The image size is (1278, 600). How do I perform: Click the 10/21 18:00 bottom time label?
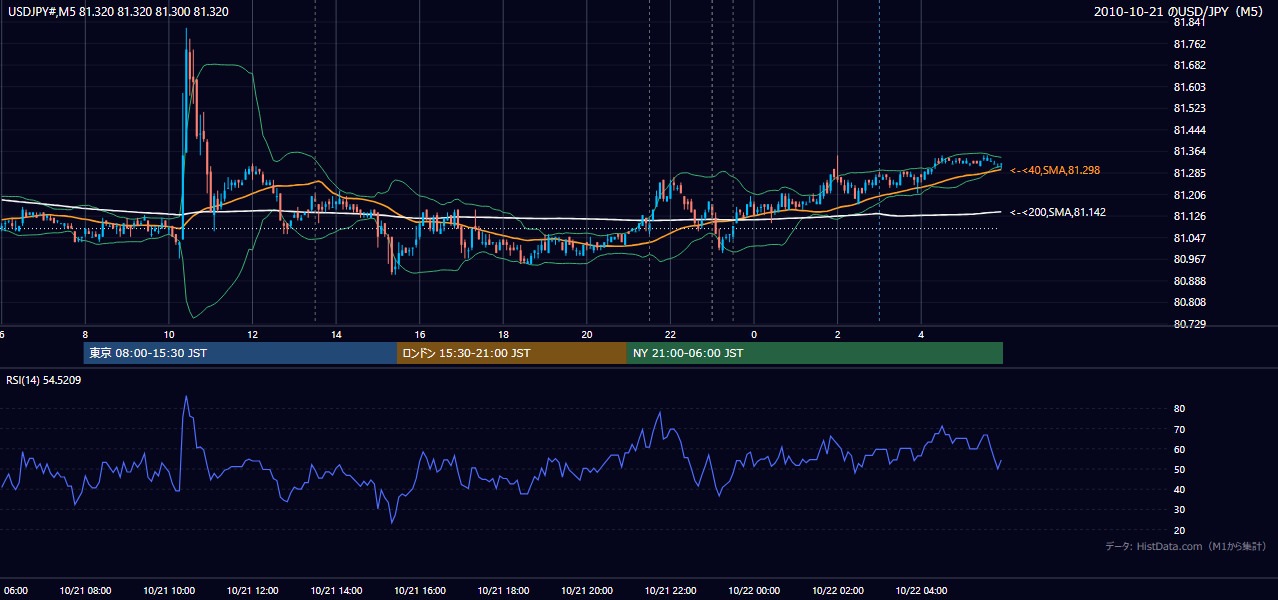[x=503, y=591]
